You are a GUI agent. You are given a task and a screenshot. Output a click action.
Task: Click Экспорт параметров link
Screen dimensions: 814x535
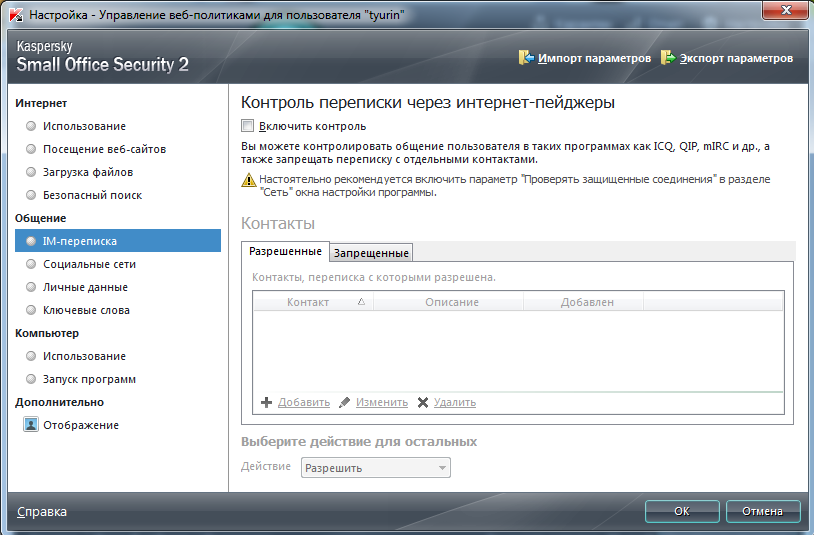click(x=736, y=58)
